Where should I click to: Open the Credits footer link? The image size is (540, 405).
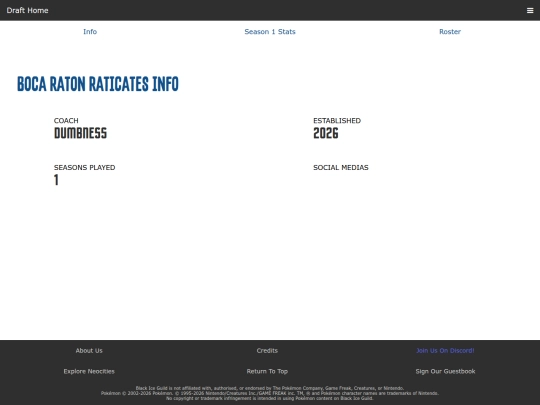267,351
